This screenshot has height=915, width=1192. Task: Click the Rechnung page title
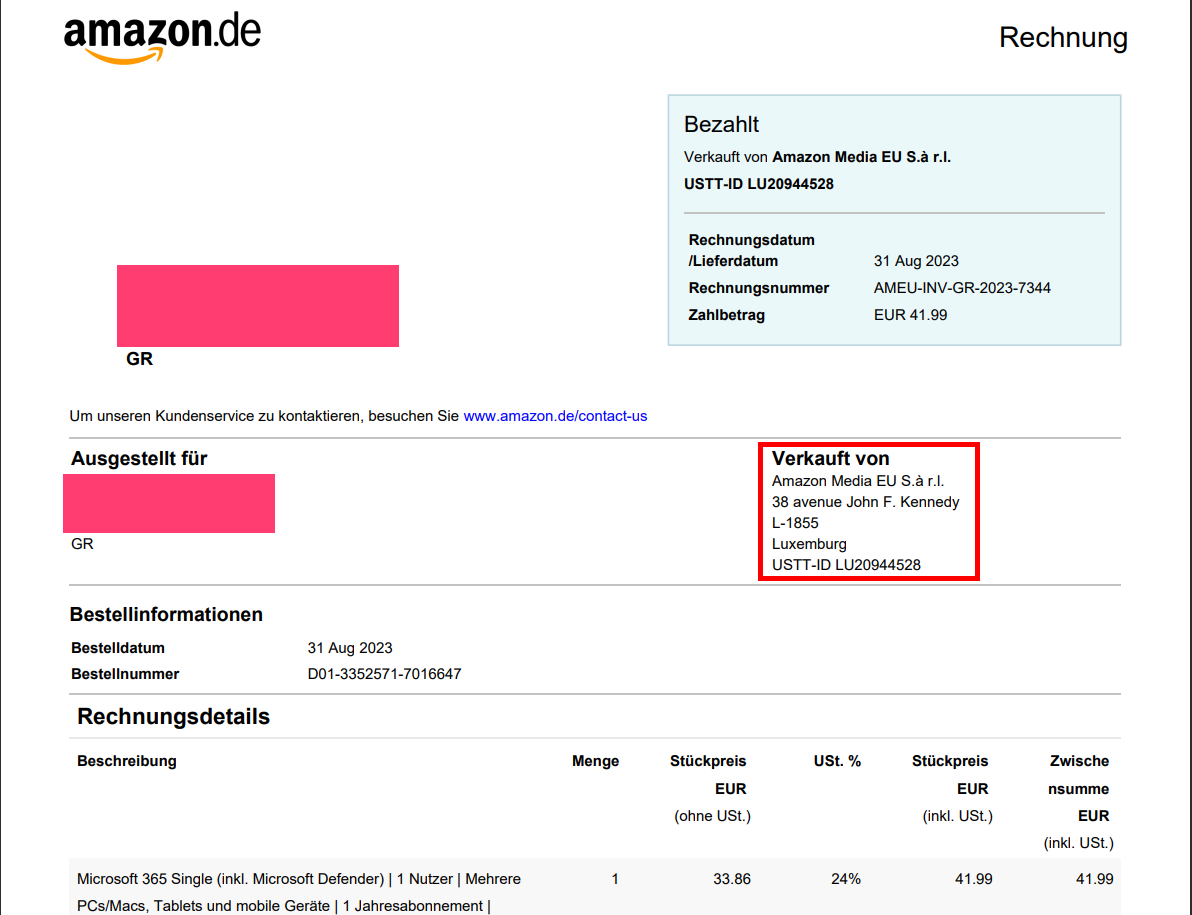(1063, 37)
